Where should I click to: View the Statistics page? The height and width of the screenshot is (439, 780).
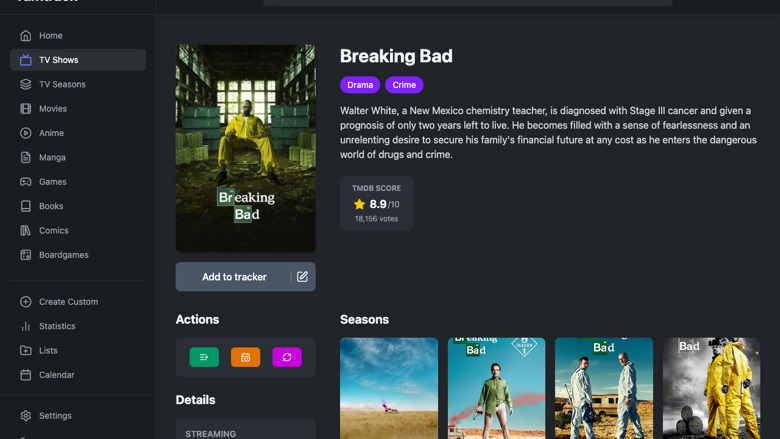coord(78,326)
